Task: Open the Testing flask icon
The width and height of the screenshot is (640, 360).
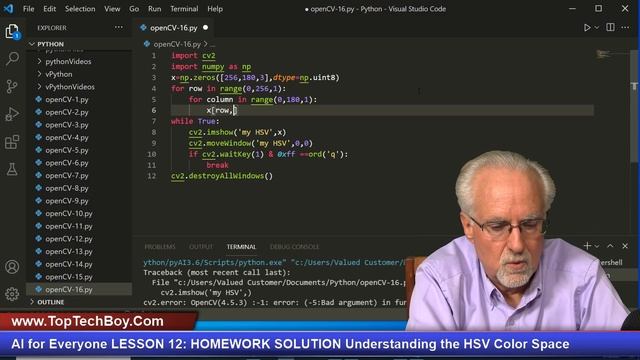Action: (x=12, y=169)
